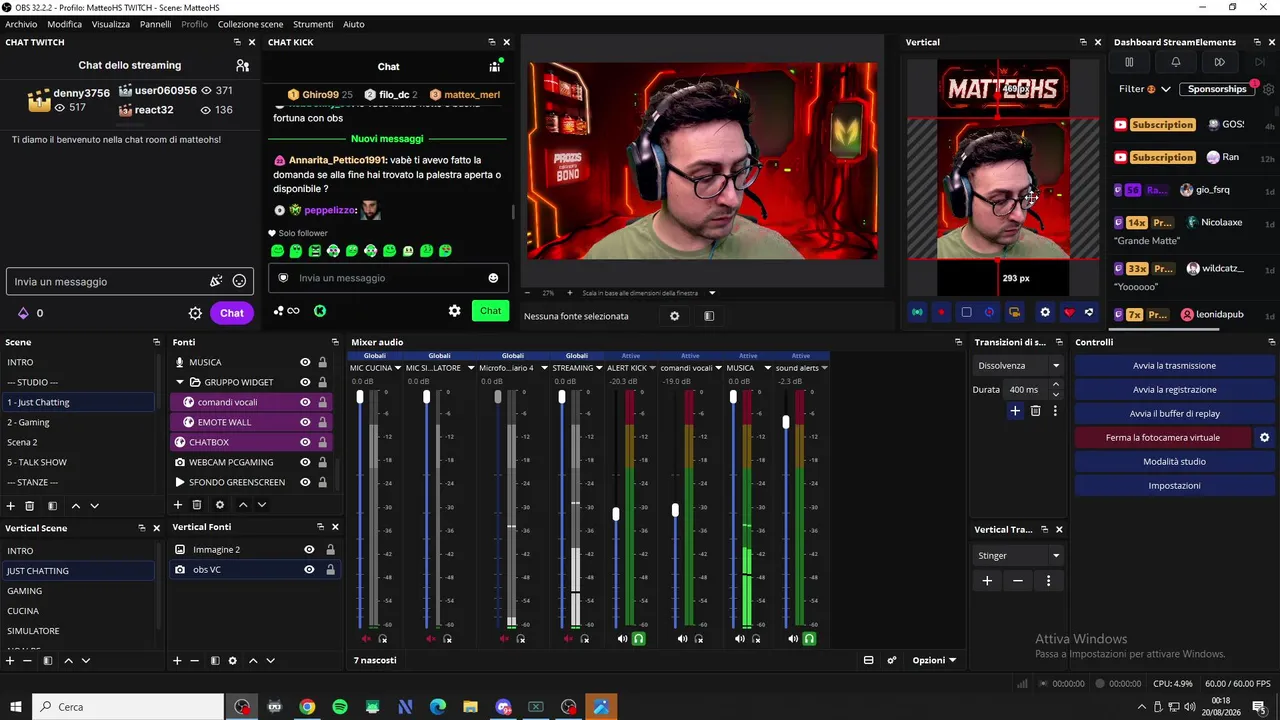Image resolution: width=1280 pixels, height=720 pixels.
Task: Hide the MUSICA source
Action: 305,362
